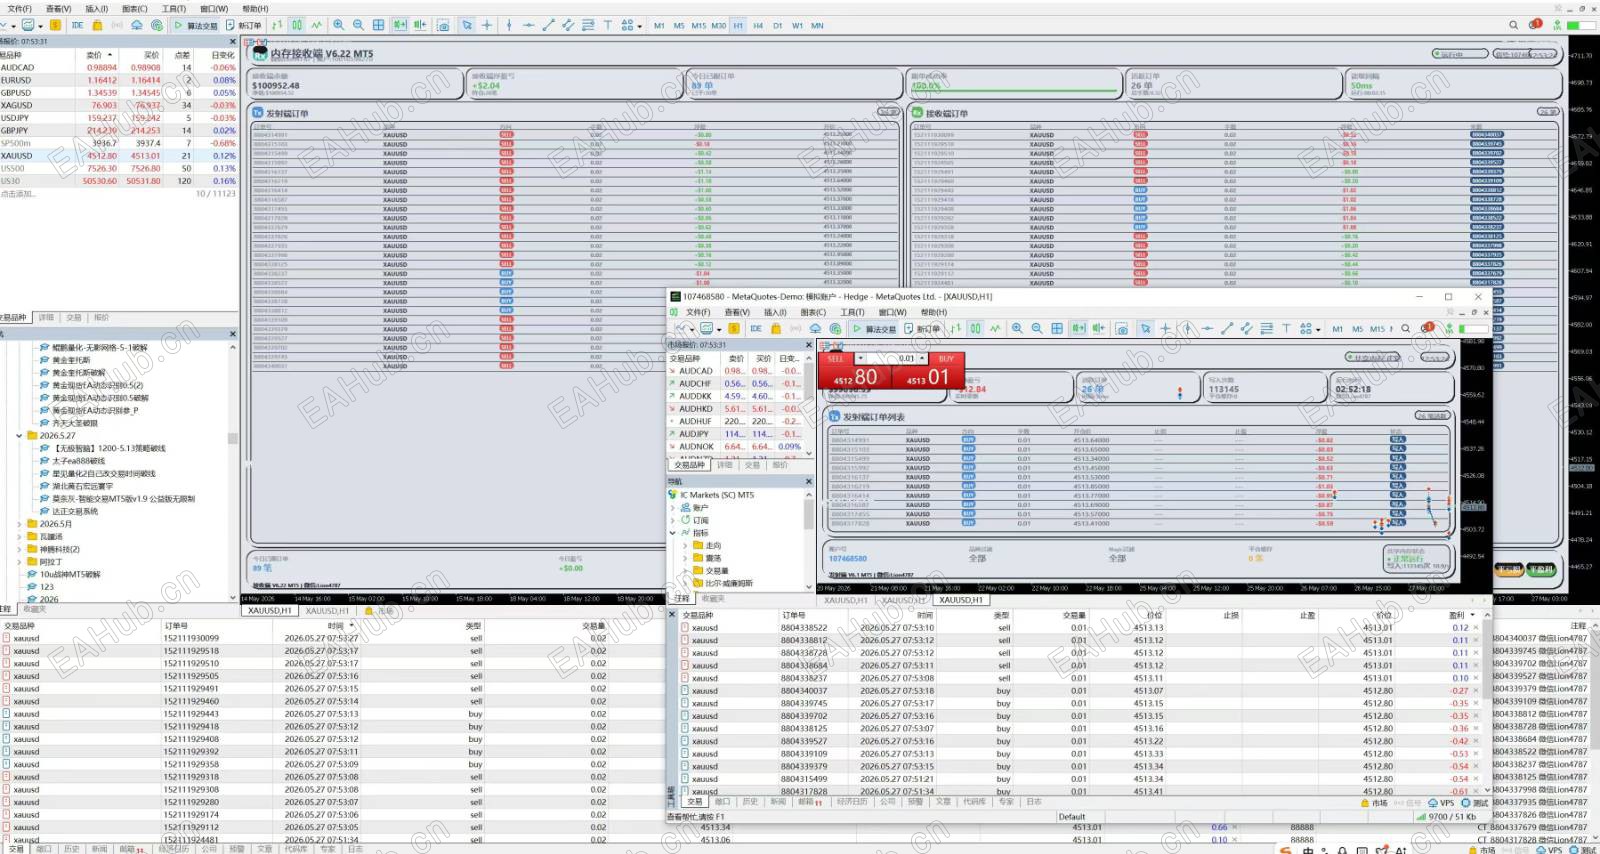Viewport: 1600px width, 854px height.
Task: Click Algo Trading button in back window toolbar
Action: 195,25
